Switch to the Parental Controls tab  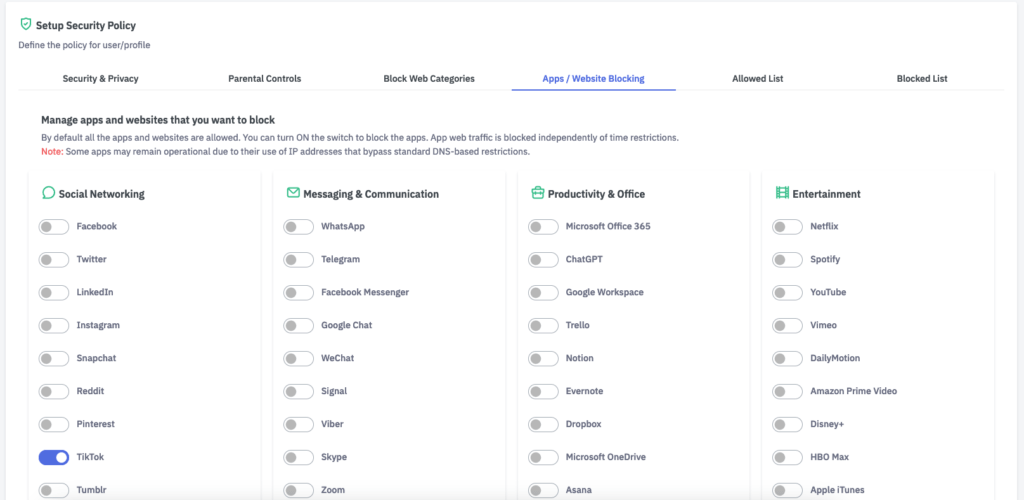click(264, 78)
